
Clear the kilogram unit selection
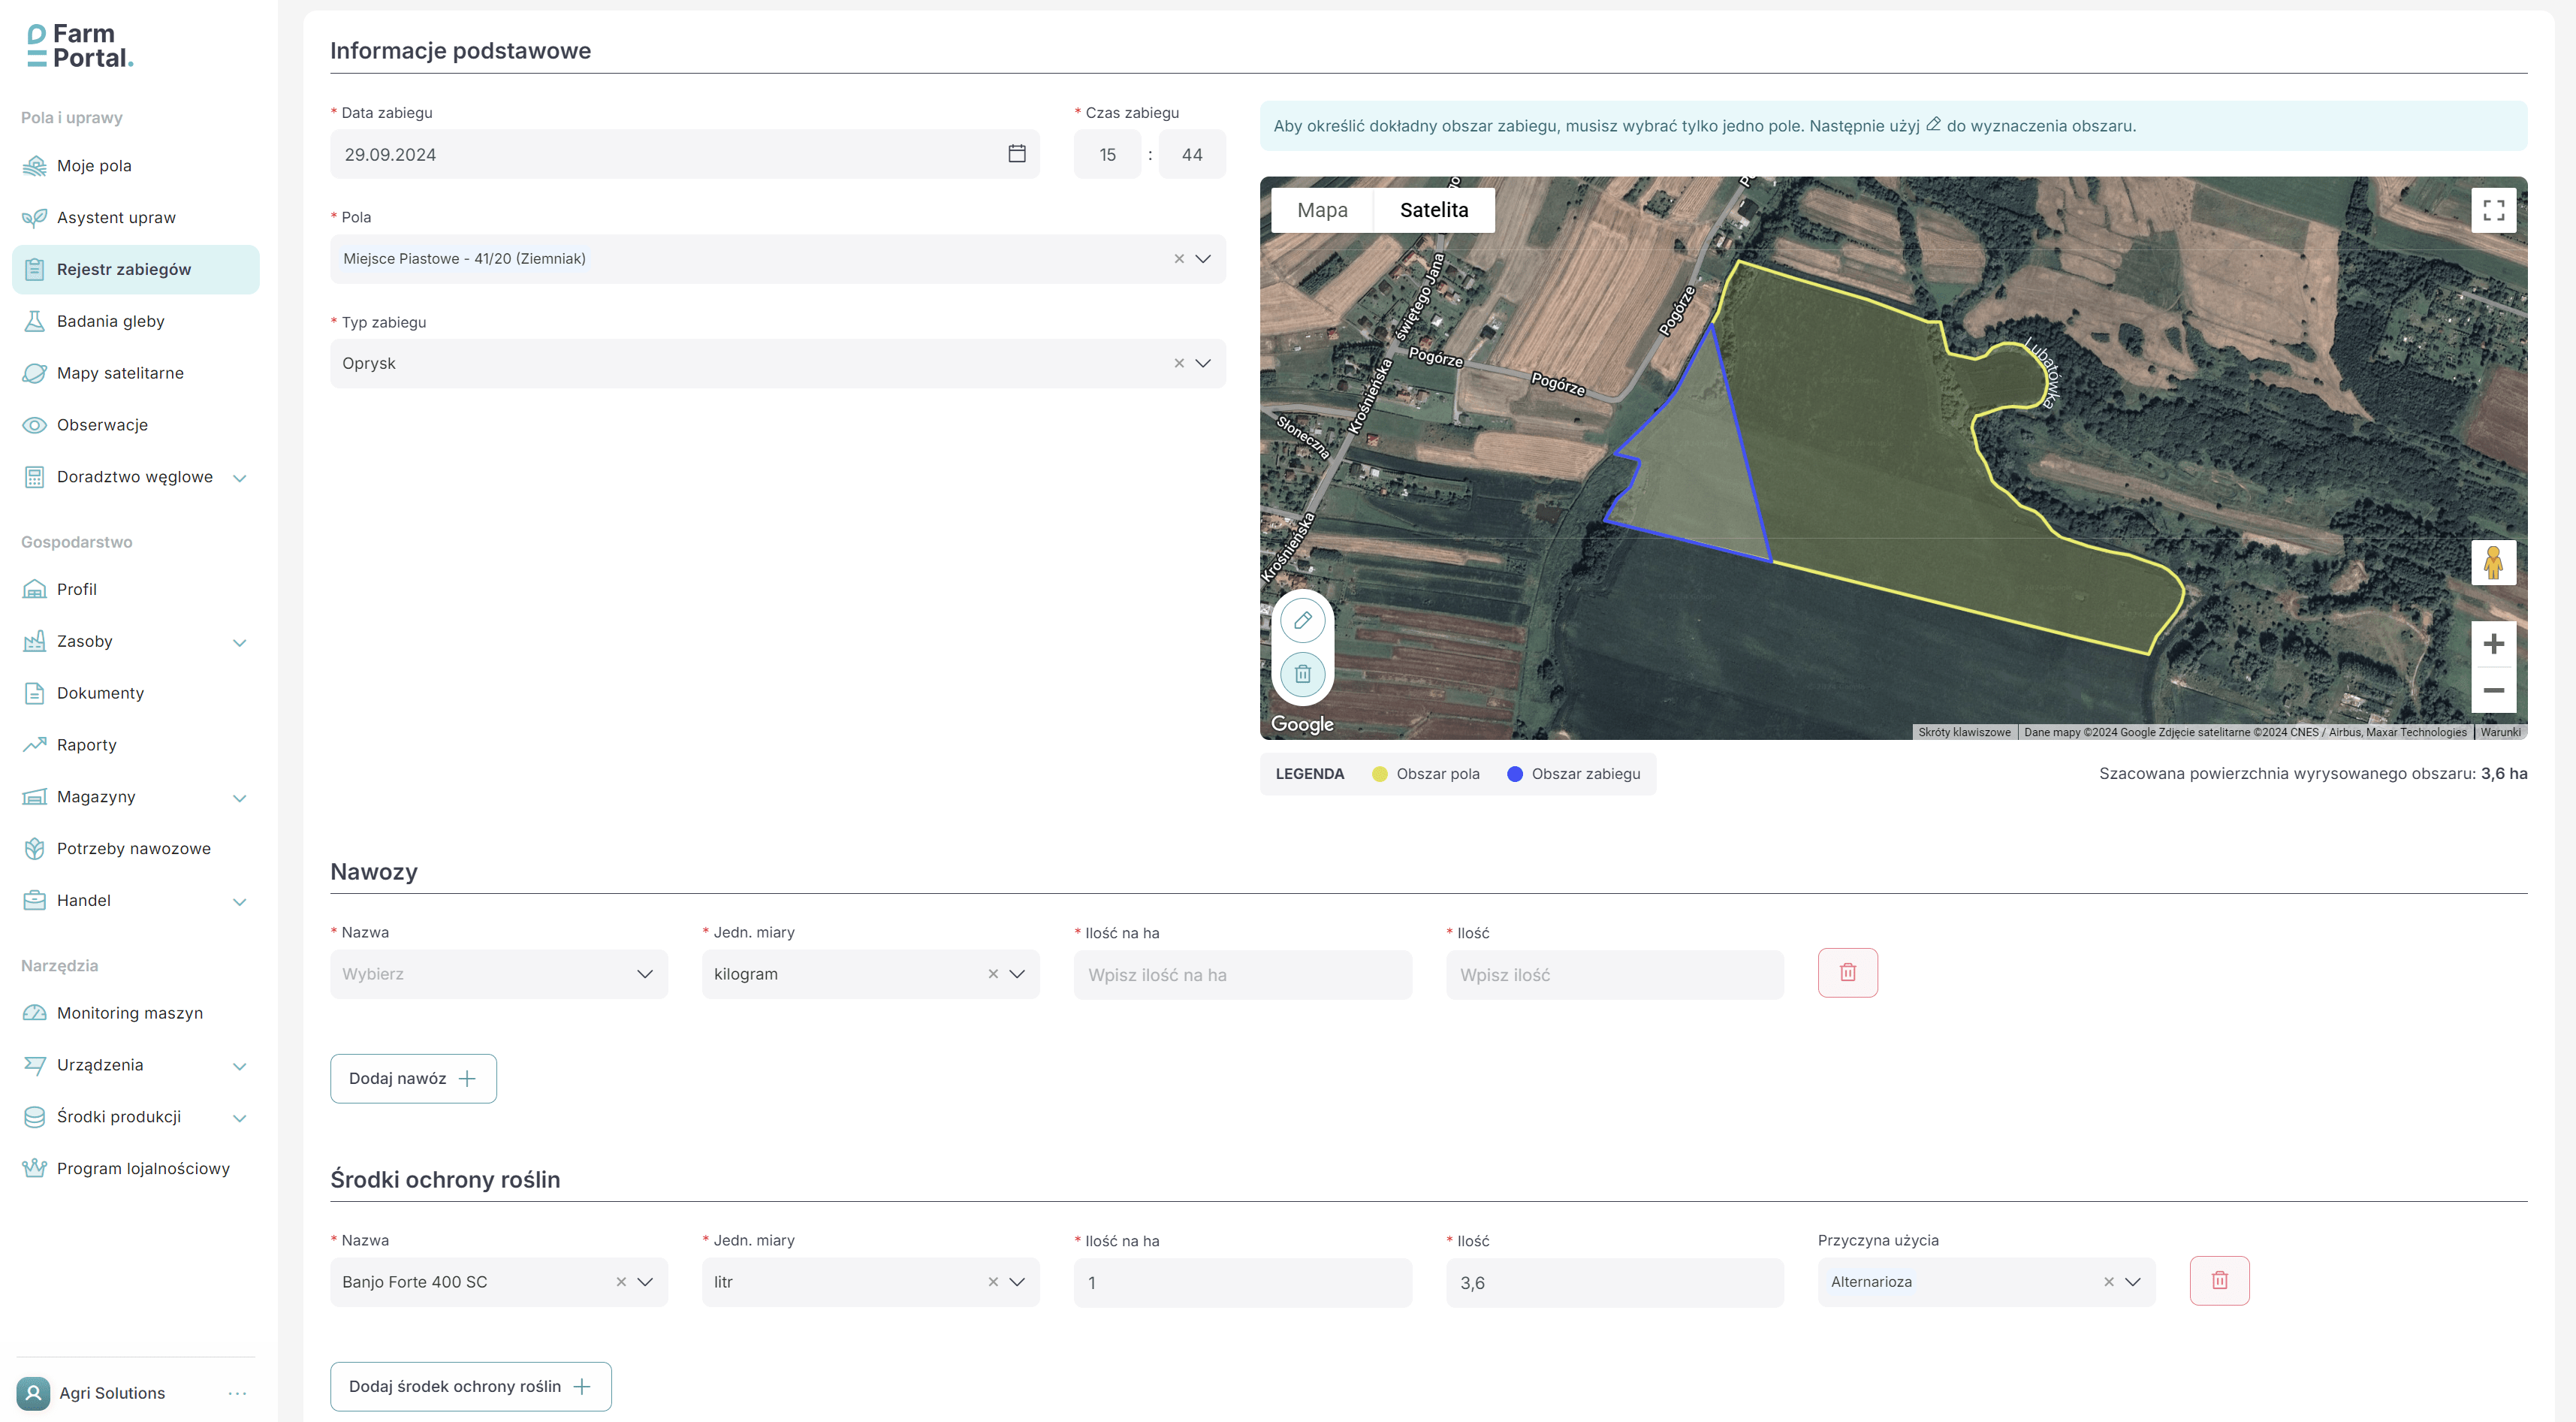pos(993,974)
